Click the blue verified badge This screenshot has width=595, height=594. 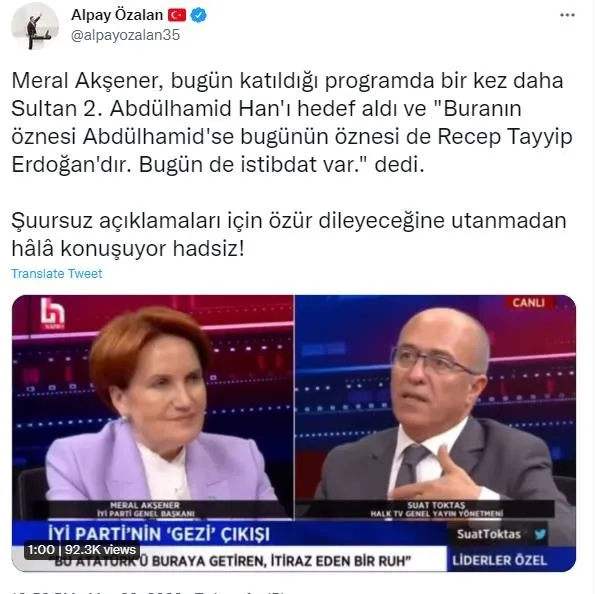pyautogui.click(x=198, y=15)
